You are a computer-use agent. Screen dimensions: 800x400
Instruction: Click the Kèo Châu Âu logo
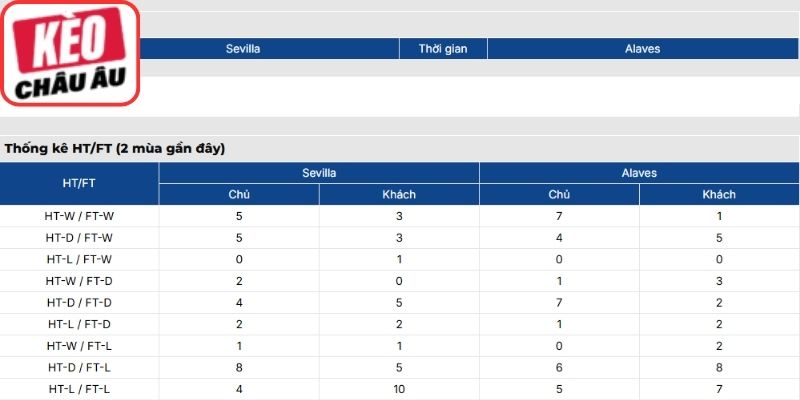click(70, 53)
